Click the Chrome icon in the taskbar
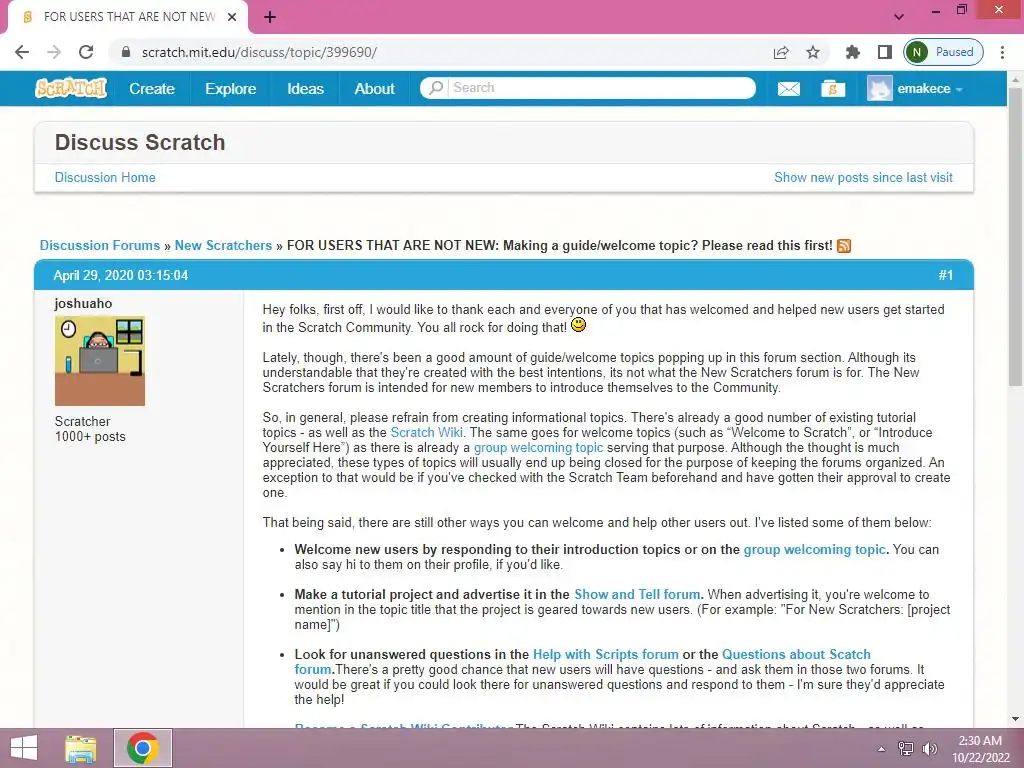Viewport: 1024px width, 768px height. click(x=143, y=748)
